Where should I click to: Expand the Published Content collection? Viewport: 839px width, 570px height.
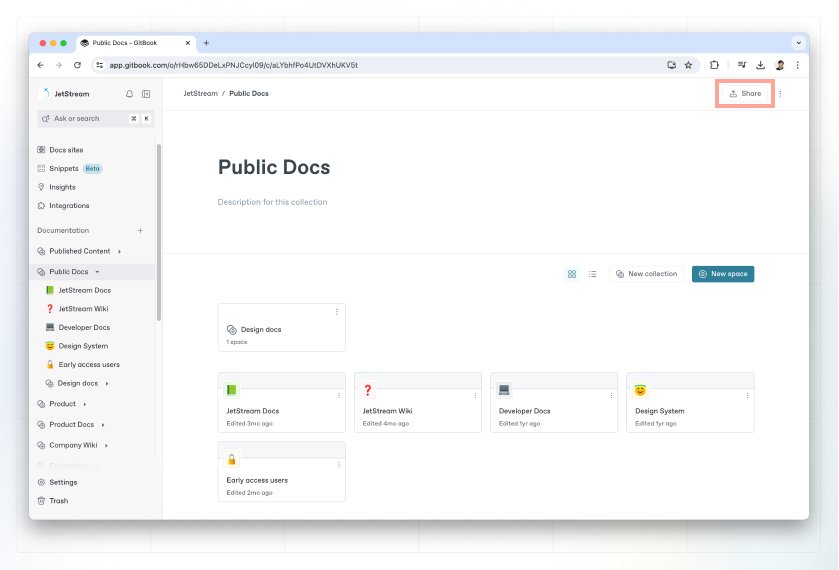click(x=120, y=252)
